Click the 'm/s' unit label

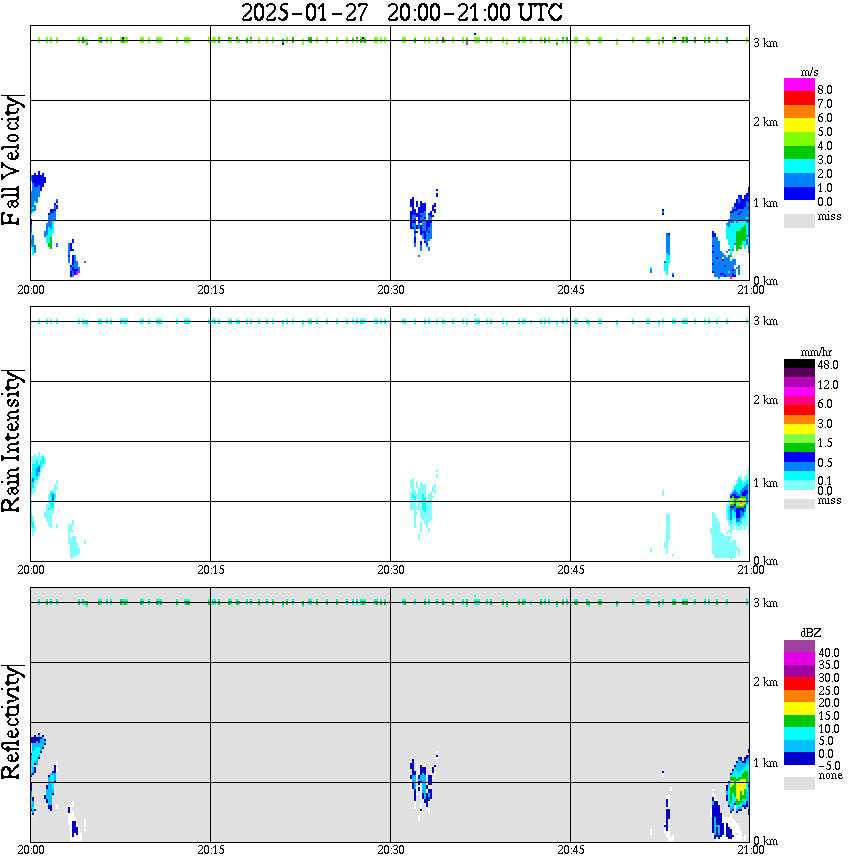(809, 73)
